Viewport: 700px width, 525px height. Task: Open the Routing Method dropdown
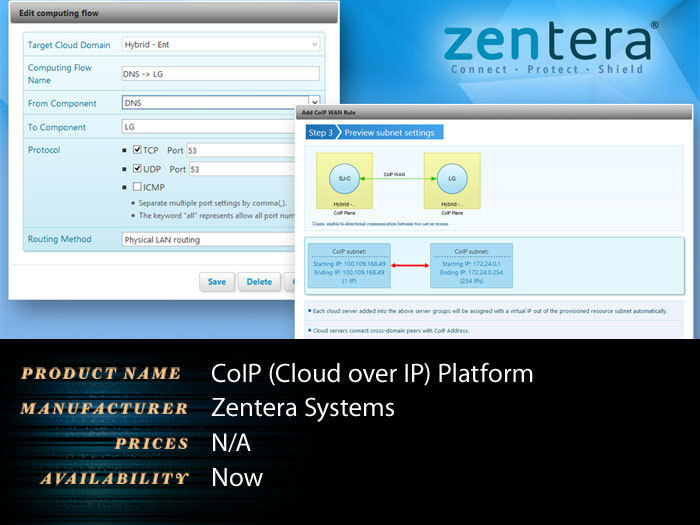point(208,240)
